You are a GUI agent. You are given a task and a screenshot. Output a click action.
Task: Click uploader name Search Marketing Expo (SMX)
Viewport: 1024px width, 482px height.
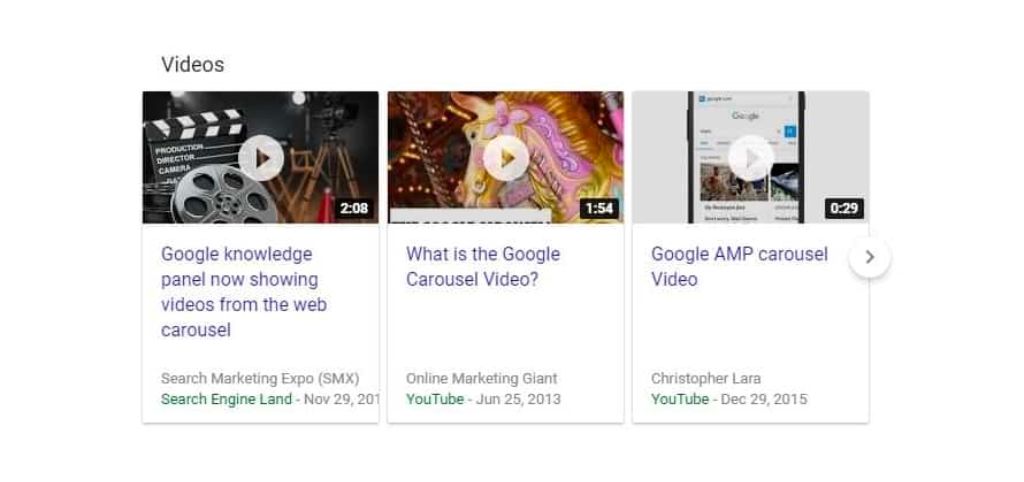259,379
